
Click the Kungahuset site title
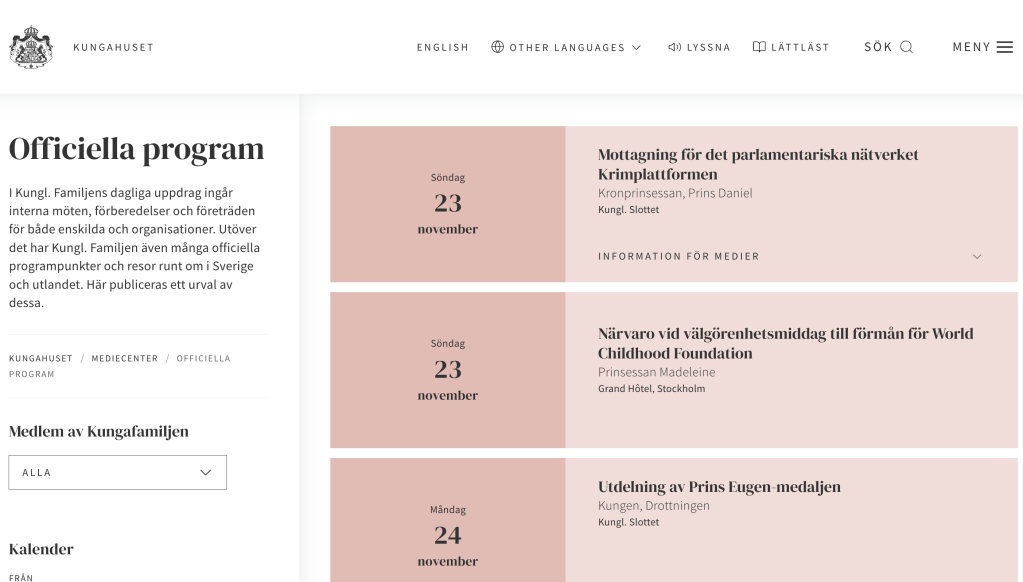click(114, 47)
